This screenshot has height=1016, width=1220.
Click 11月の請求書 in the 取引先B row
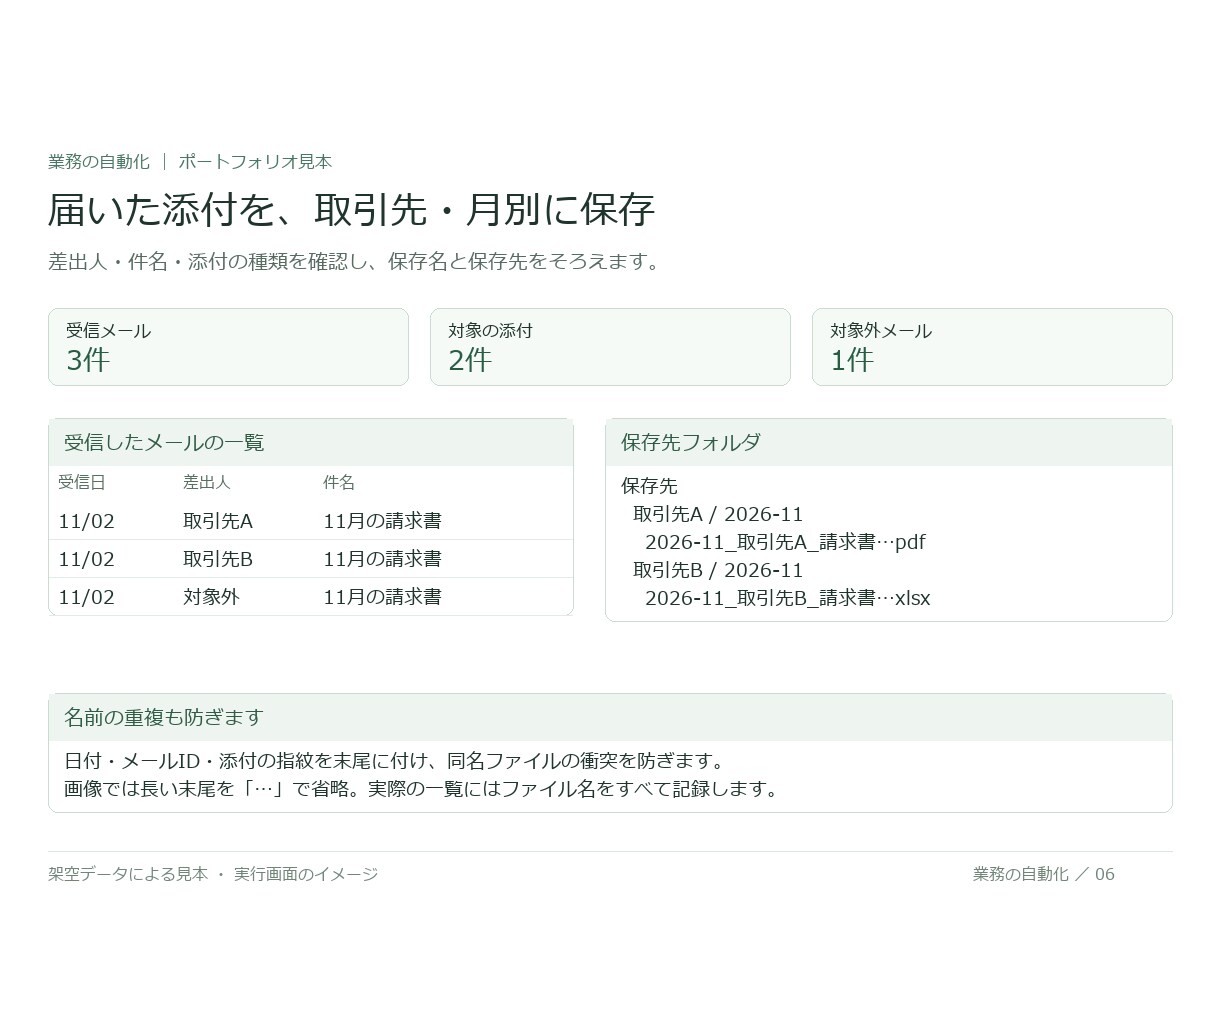coord(382,559)
